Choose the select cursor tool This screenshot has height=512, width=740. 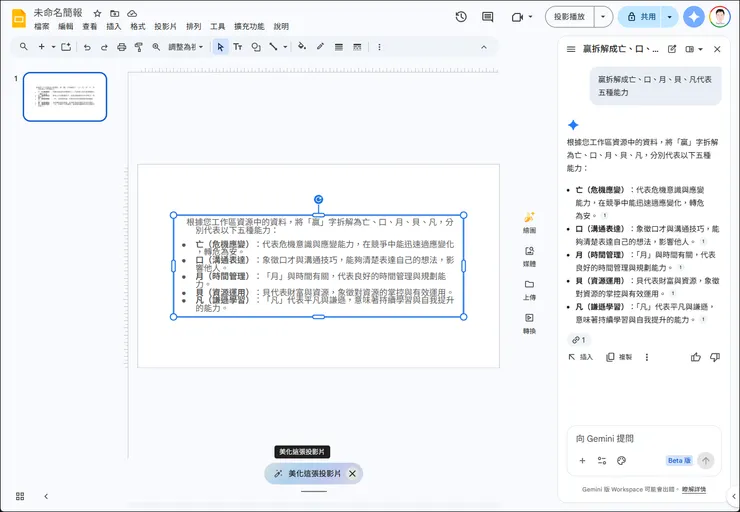(220, 47)
